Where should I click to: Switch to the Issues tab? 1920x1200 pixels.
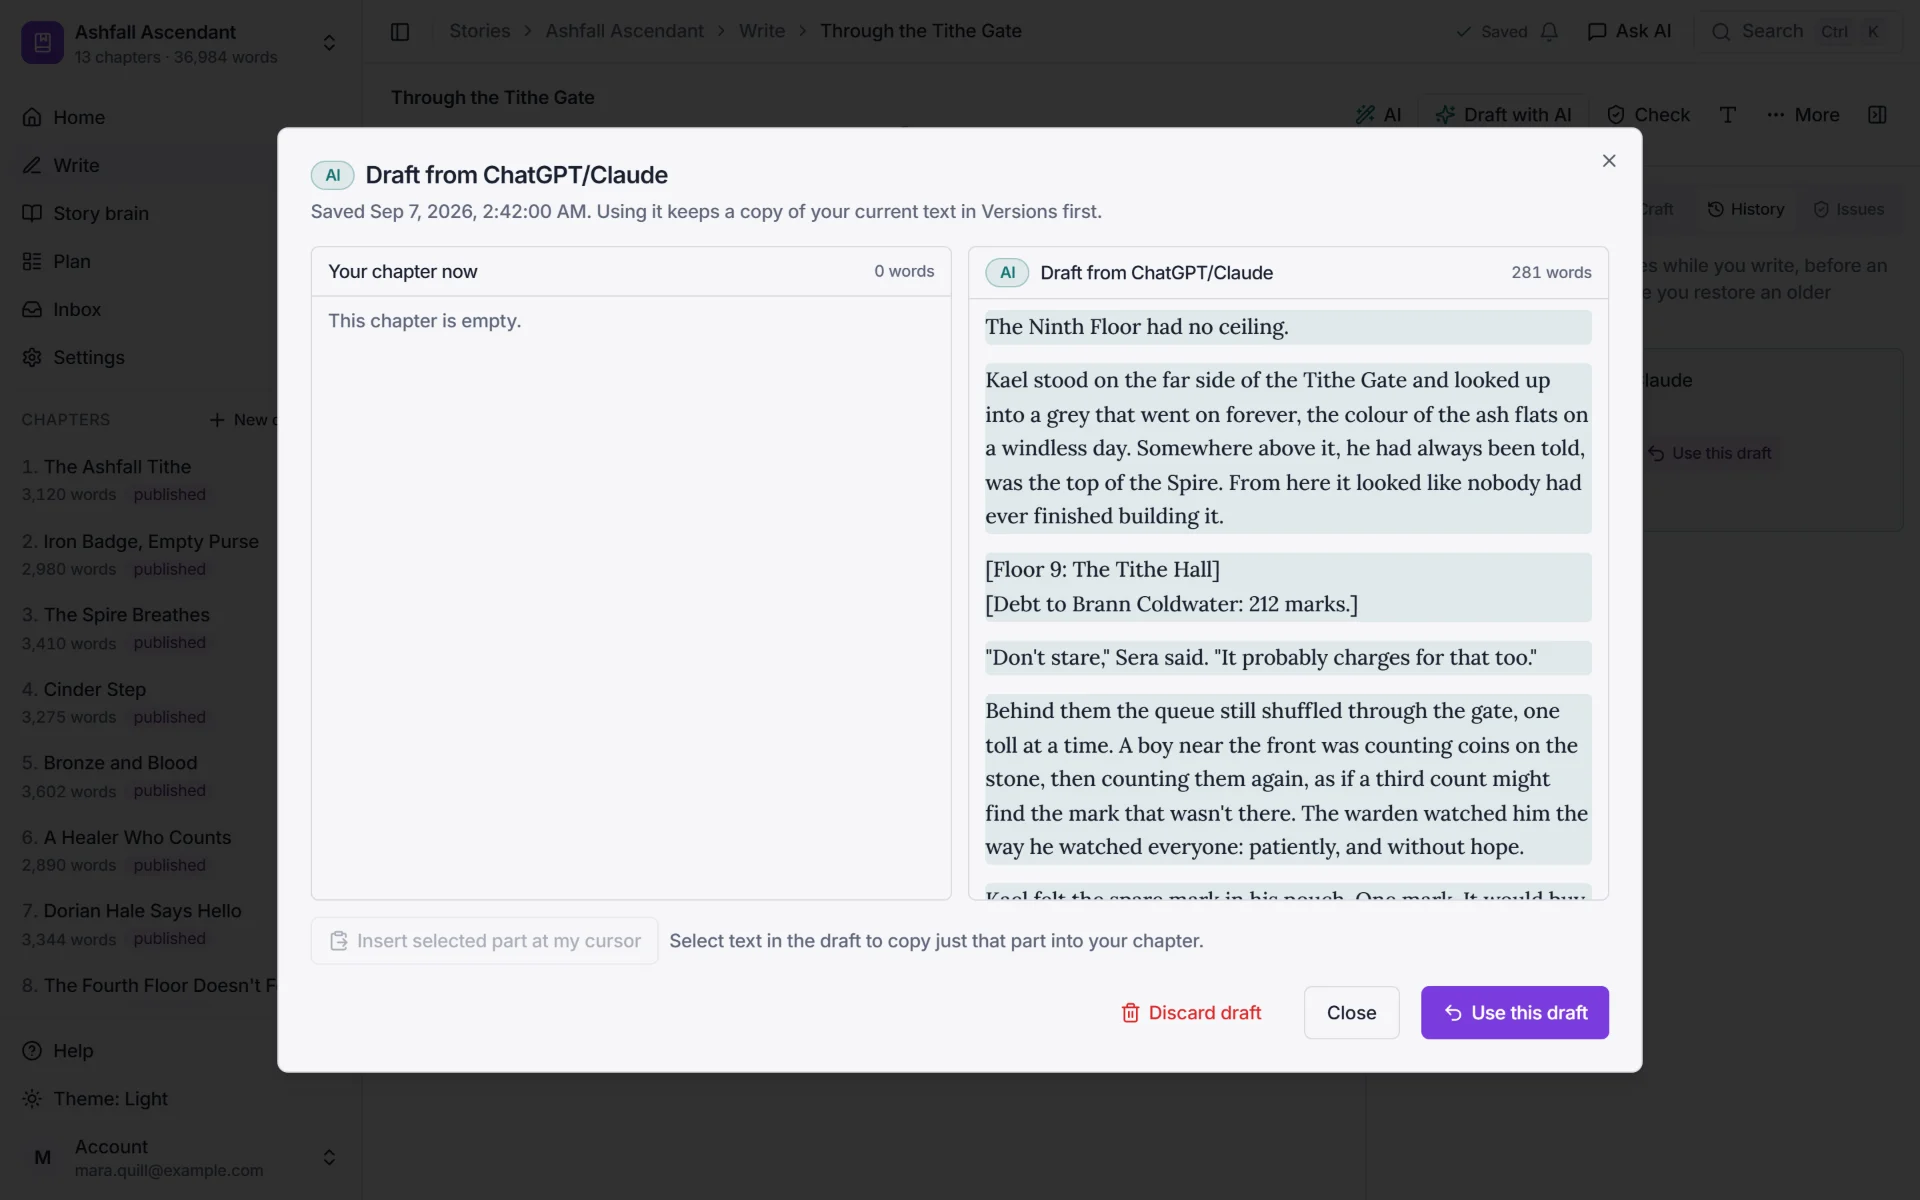pos(1848,209)
